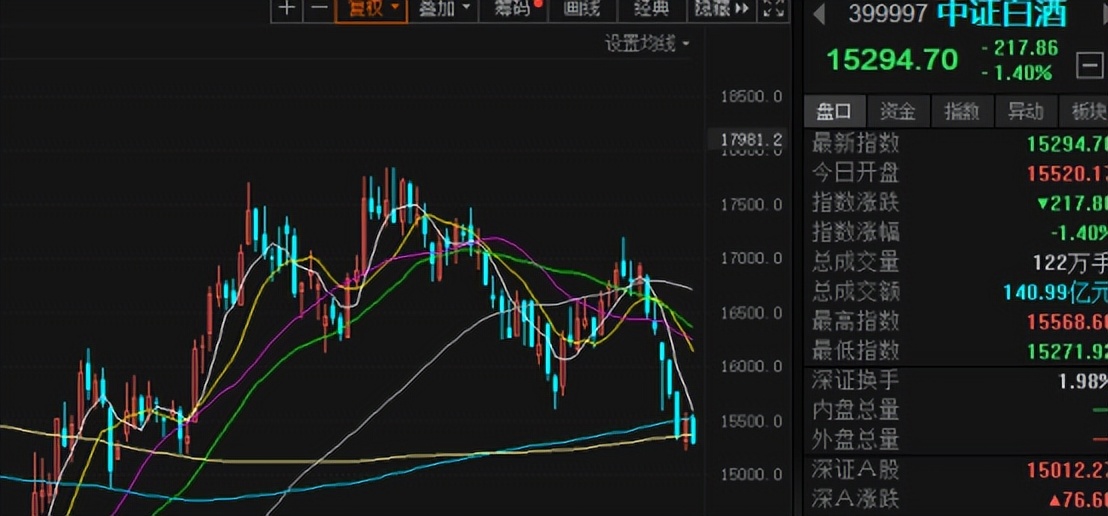This screenshot has height=516, width=1108.
Task: Click stock code 399997
Action: [x=888, y=13]
